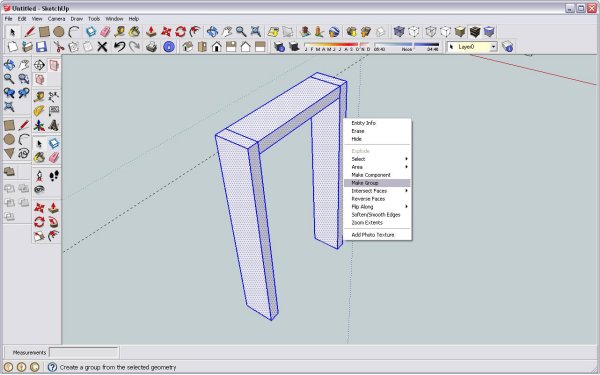Enable Shaded face style

(460, 31)
